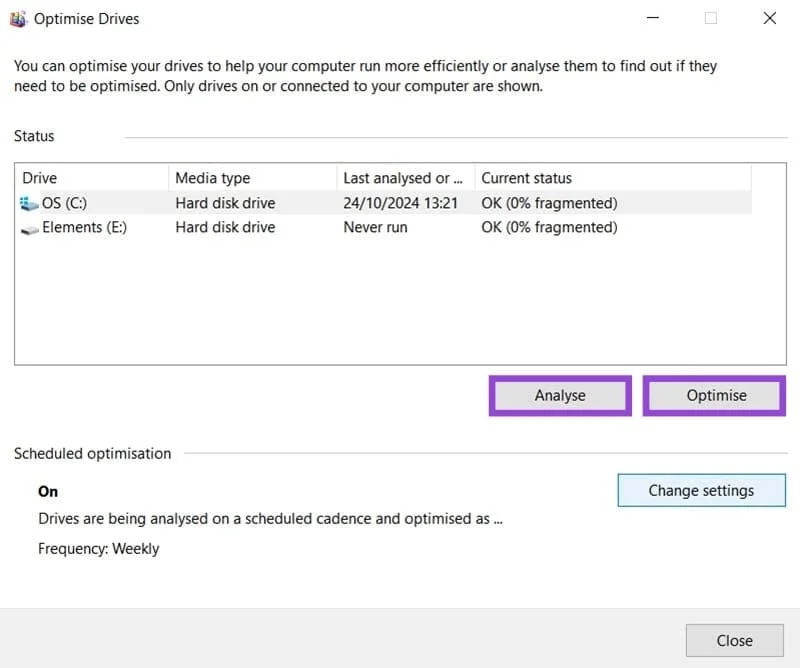This screenshot has width=800, height=668.
Task: Select the OS (C:) drive icon
Action: click(x=29, y=203)
